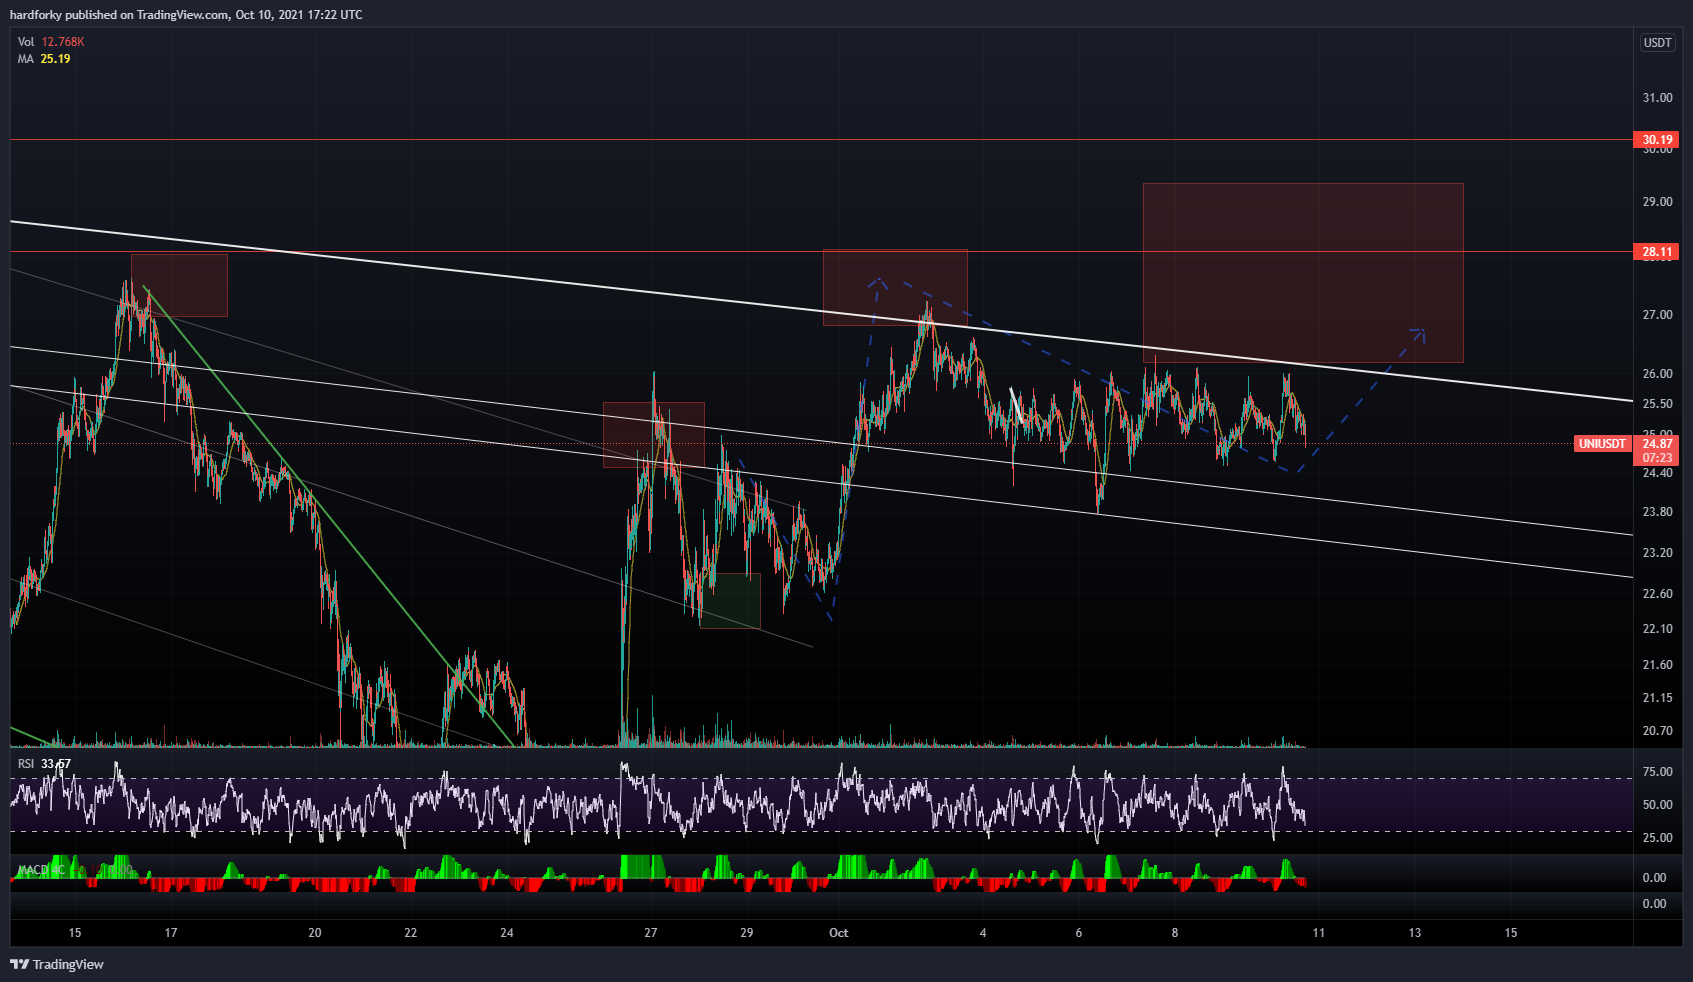Click the Vol 12.768K indicator label
The height and width of the screenshot is (982, 1693).
tap(51, 42)
